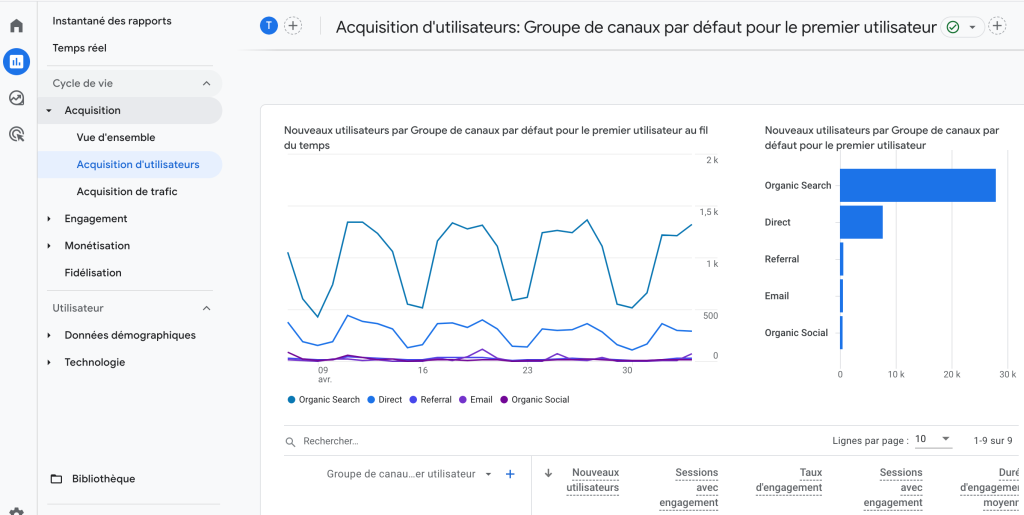Open the Fidélisation report
The image size is (1024, 515).
93,273
